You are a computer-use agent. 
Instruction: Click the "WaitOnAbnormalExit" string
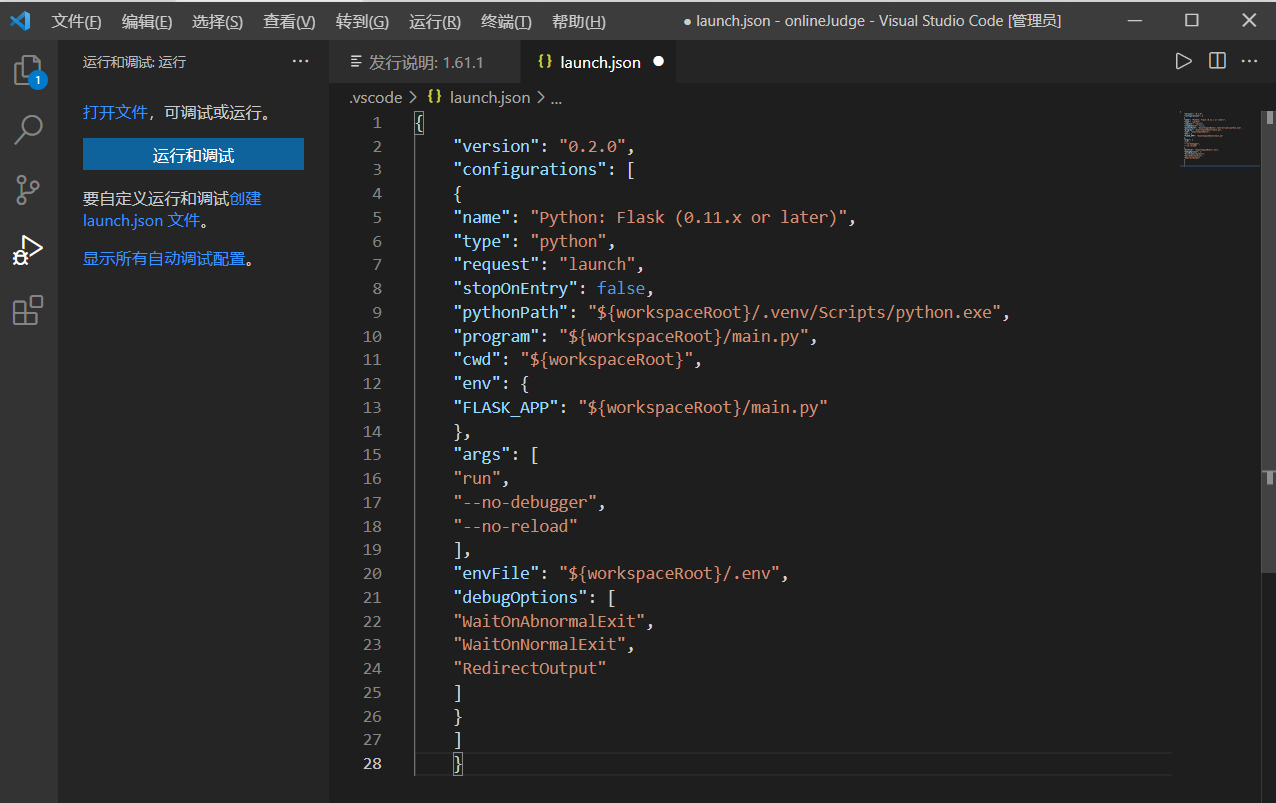point(549,621)
